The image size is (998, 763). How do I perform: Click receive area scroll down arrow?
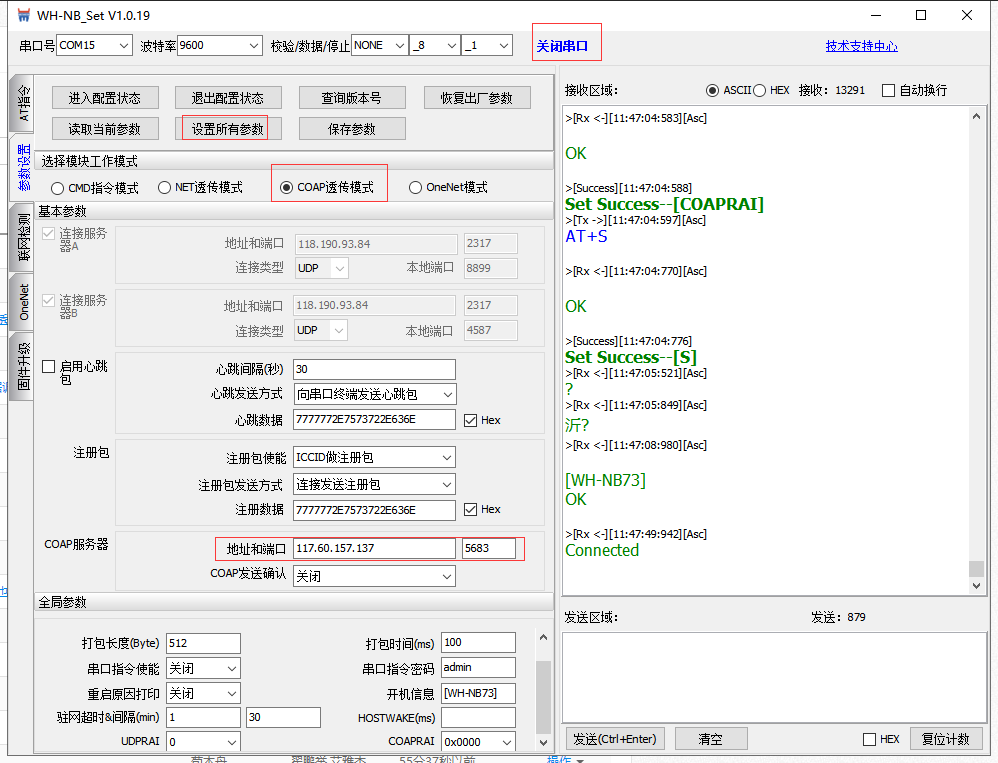tap(976, 586)
